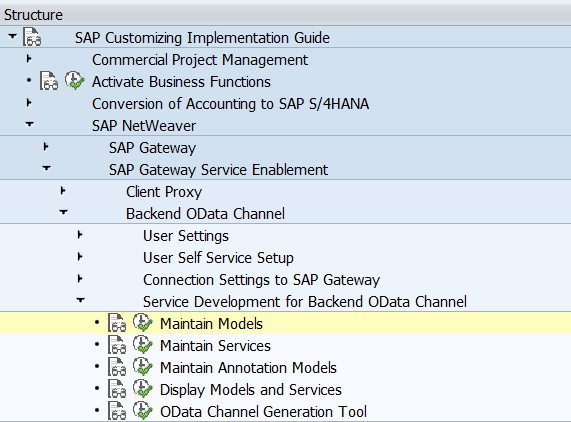Click the Maintain Services text entry
The width and height of the screenshot is (571, 422).
click(x=215, y=346)
